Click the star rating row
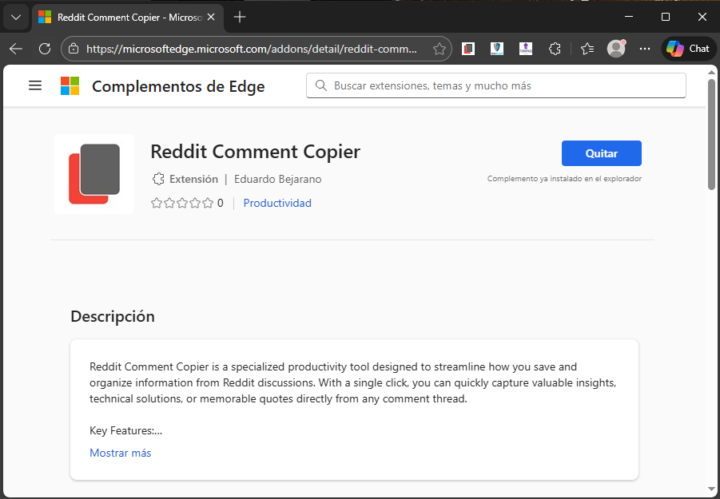This screenshot has height=499, width=720. 182,203
